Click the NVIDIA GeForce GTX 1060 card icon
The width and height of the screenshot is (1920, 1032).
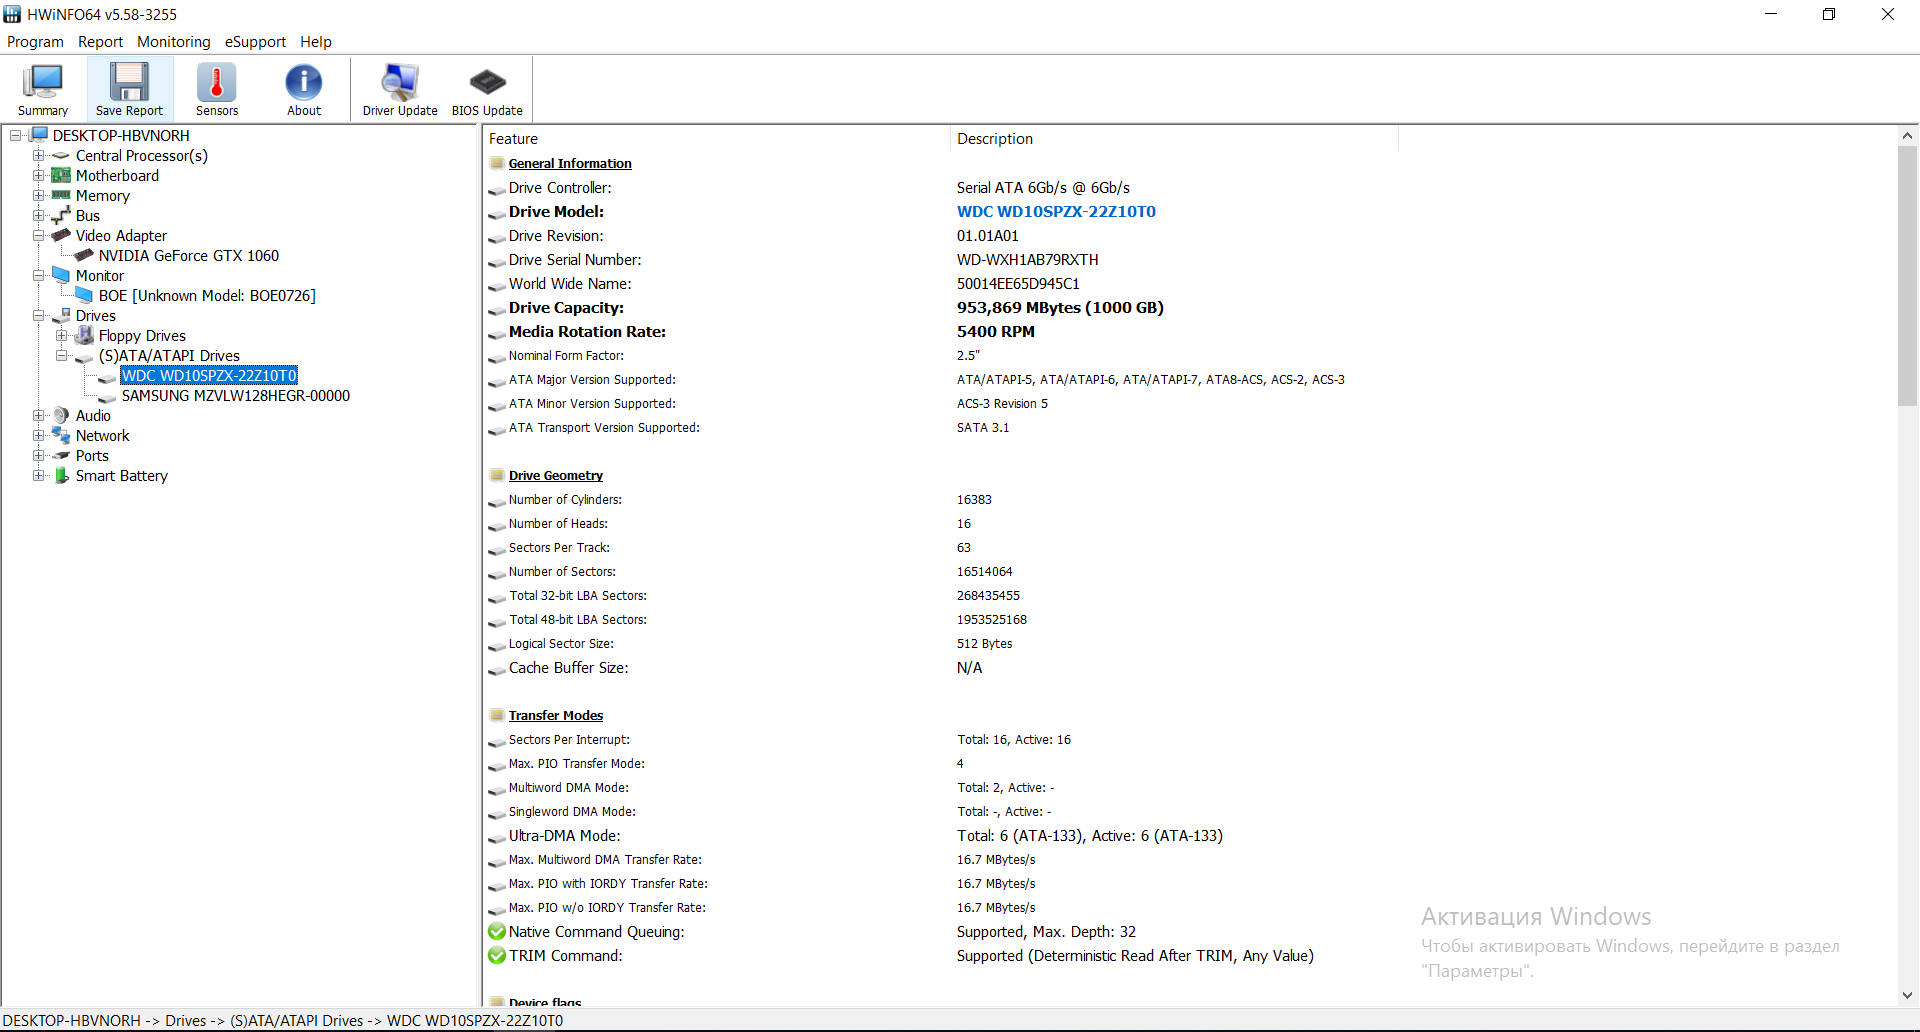[84, 256]
